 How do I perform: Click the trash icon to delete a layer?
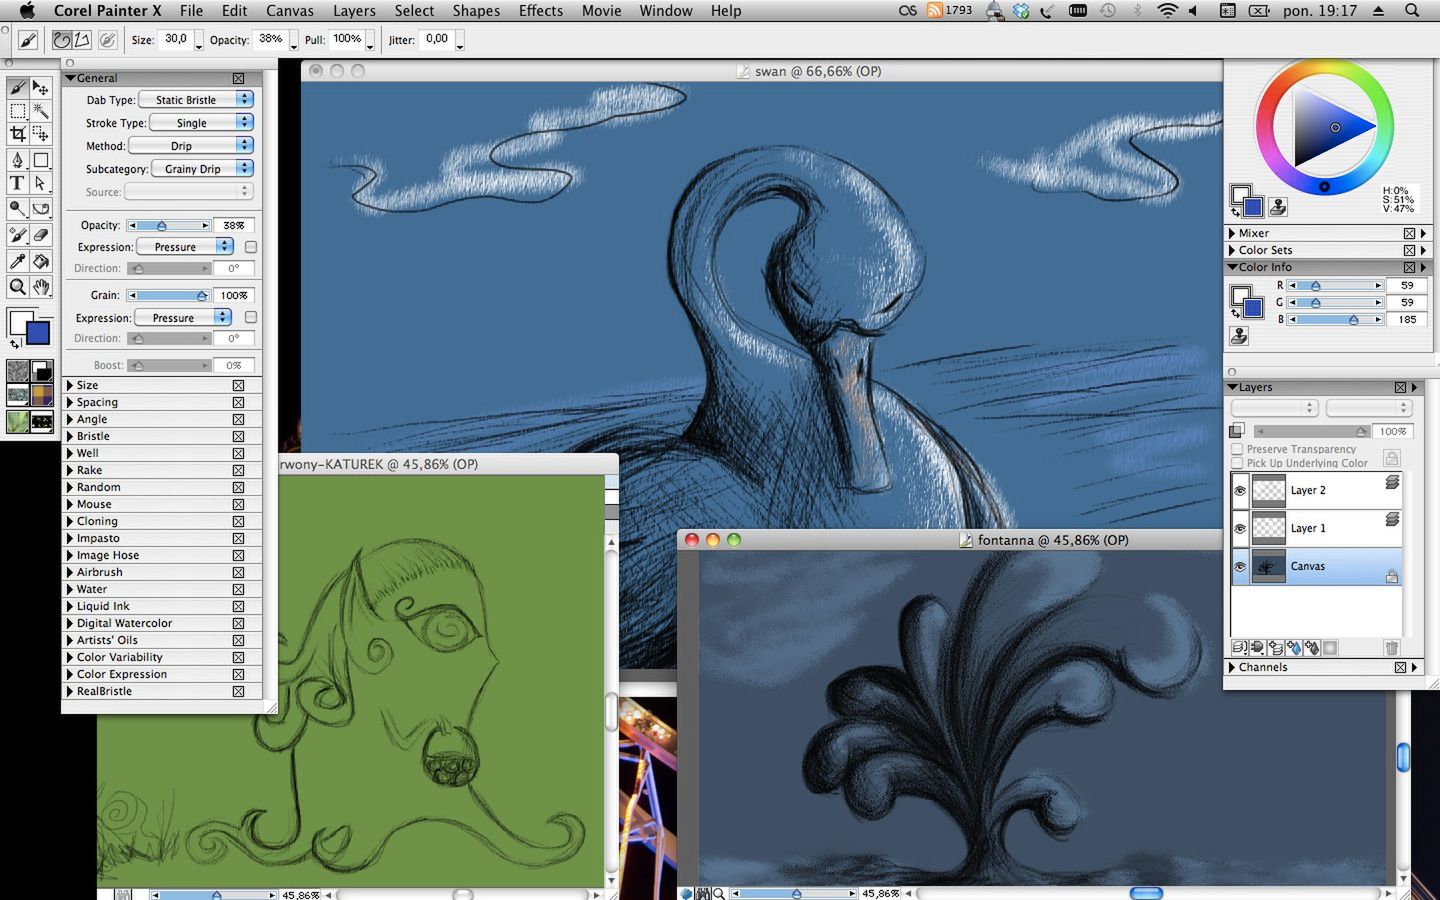coord(1391,647)
